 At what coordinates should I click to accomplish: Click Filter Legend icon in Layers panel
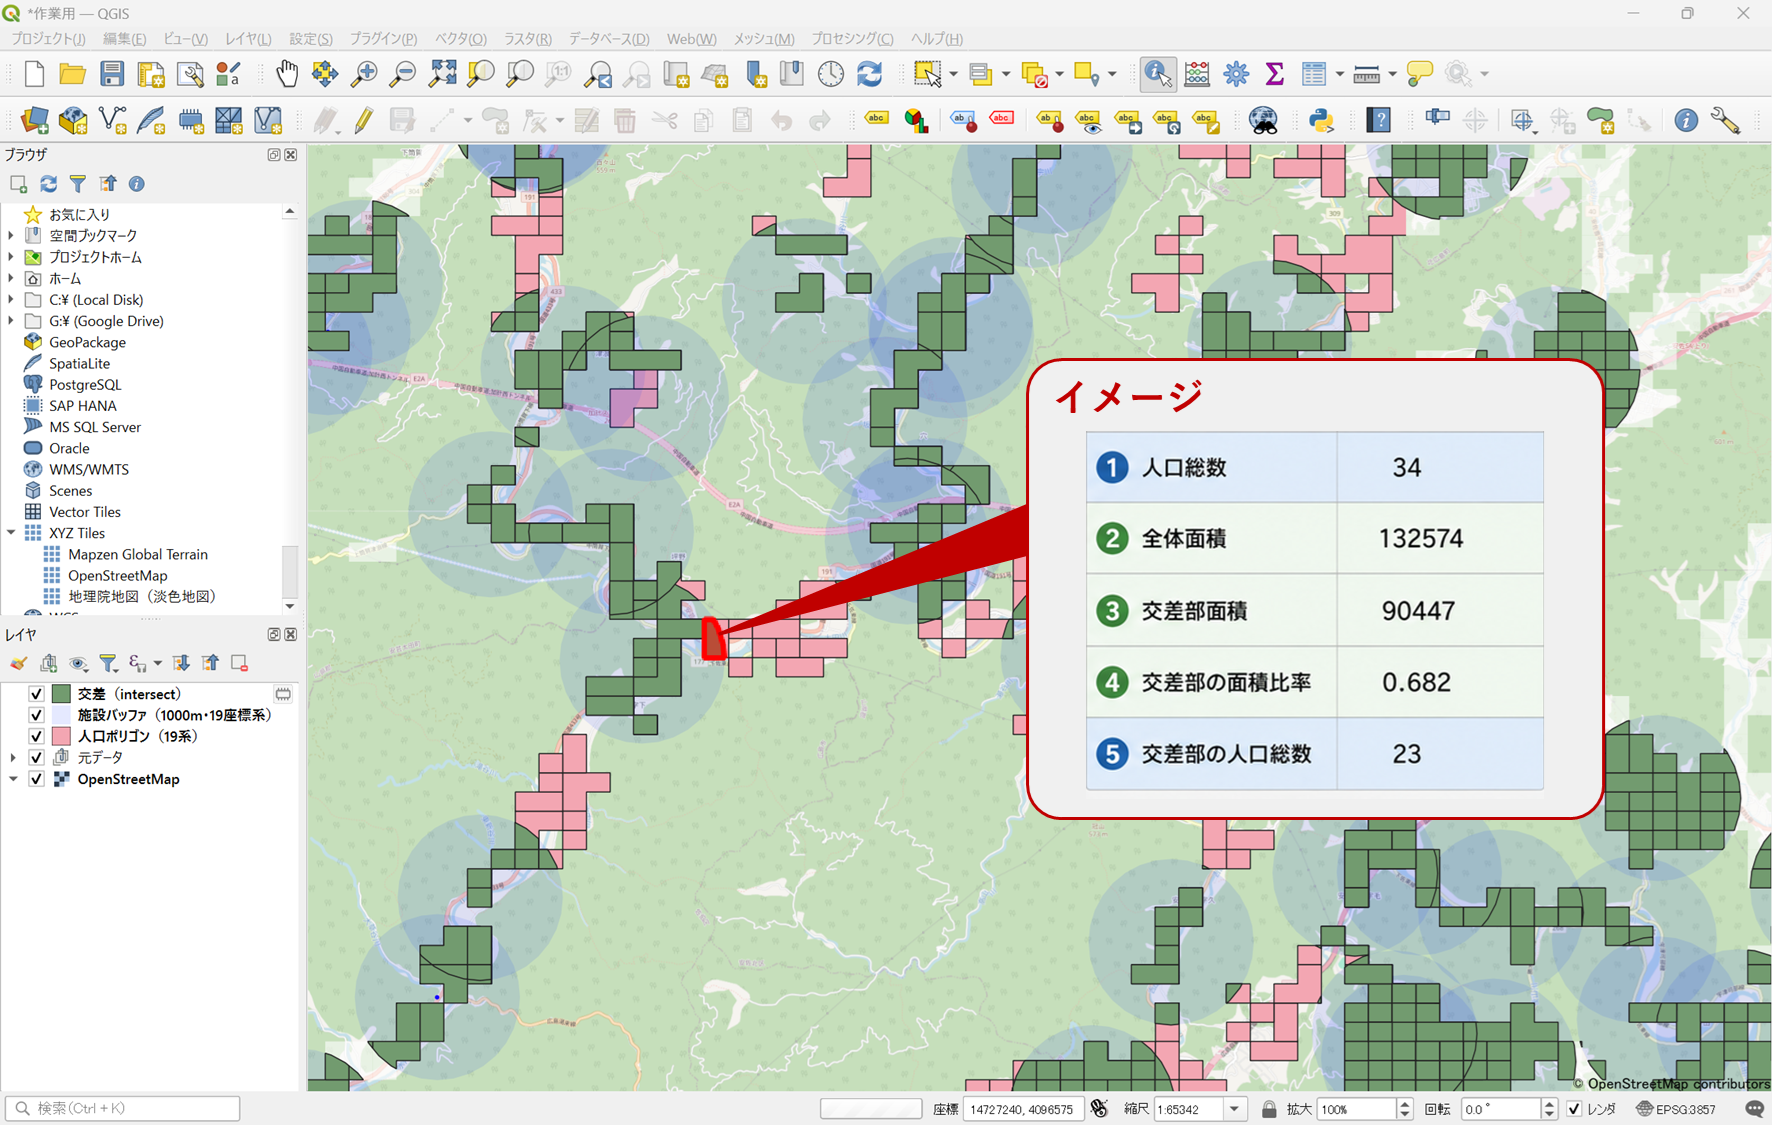click(x=108, y=663)
